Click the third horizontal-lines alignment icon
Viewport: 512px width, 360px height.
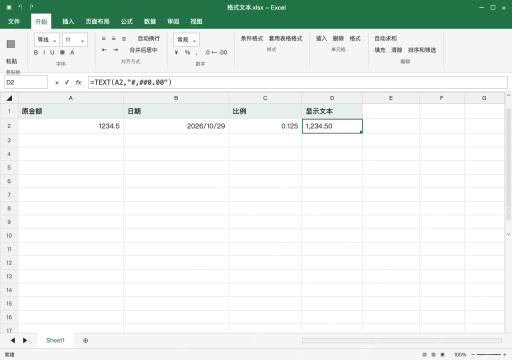click(x=124, y=39)
